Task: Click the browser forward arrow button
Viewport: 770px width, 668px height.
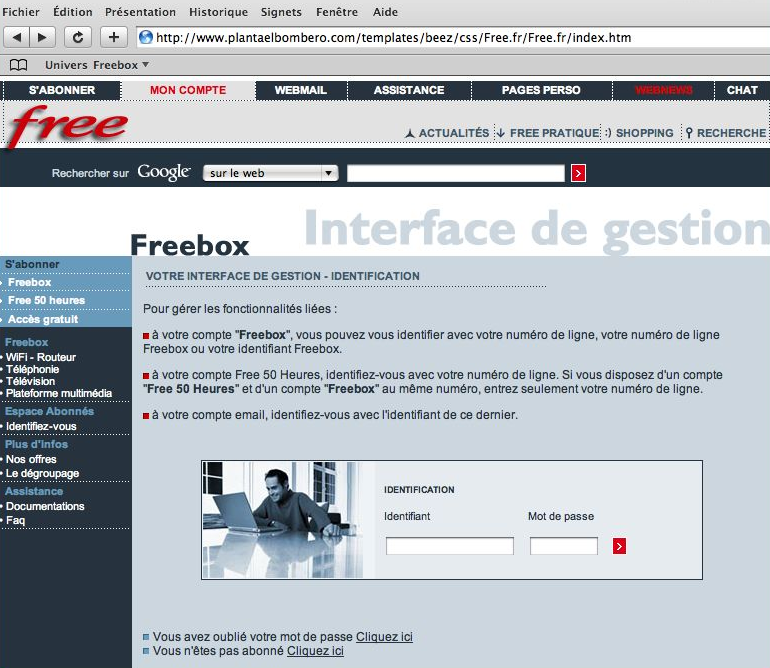Action: tap(43, 37)
